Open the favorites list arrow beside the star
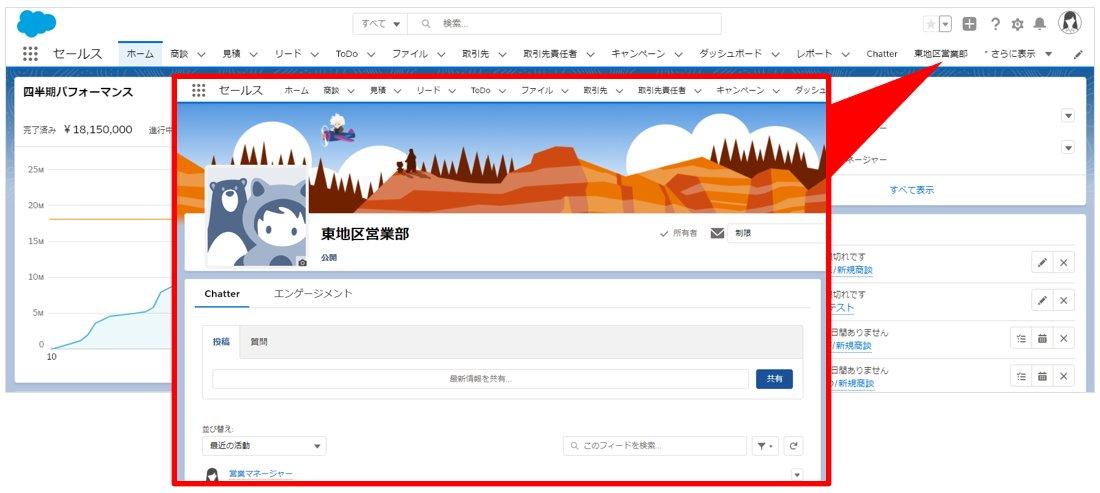 (x=945, y=25)
